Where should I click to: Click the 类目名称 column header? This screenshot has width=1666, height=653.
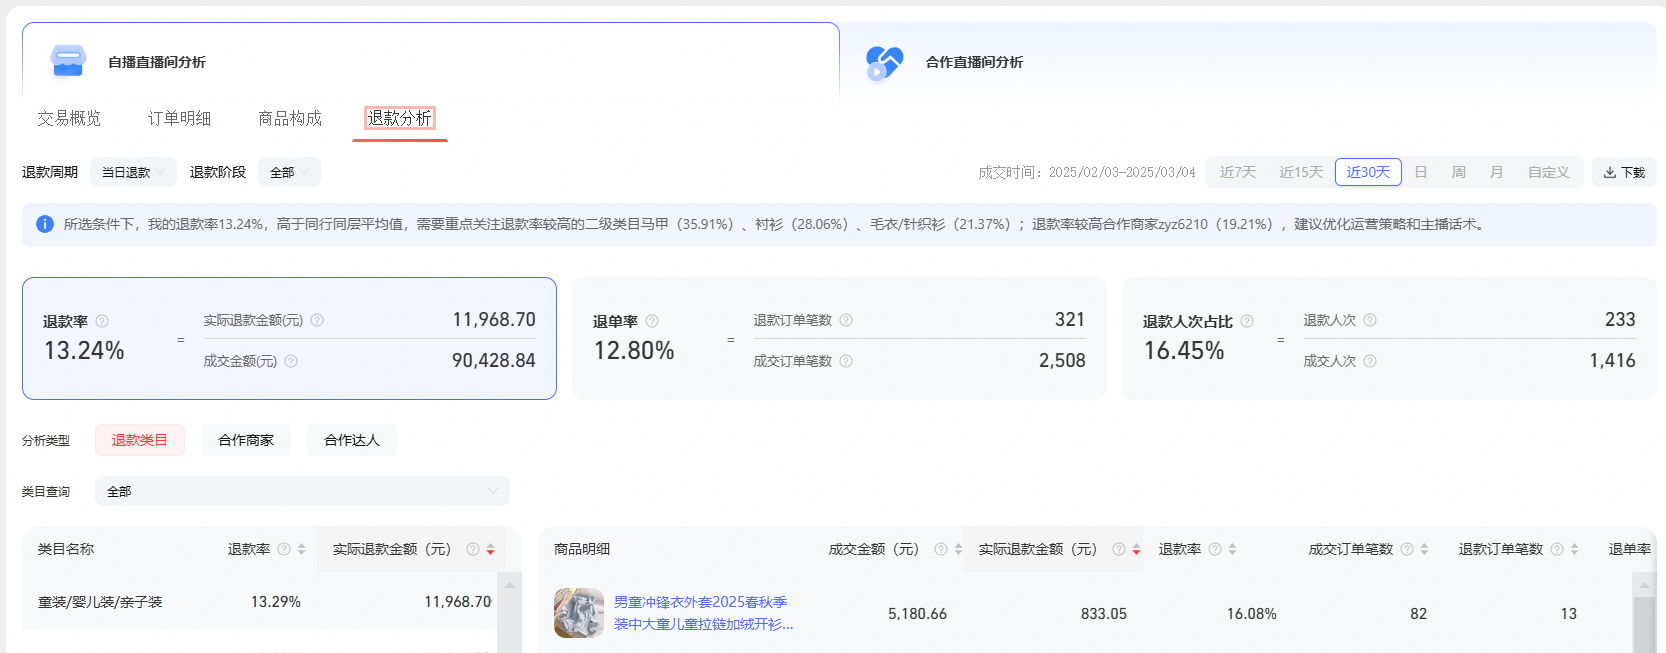coord(66,549)
